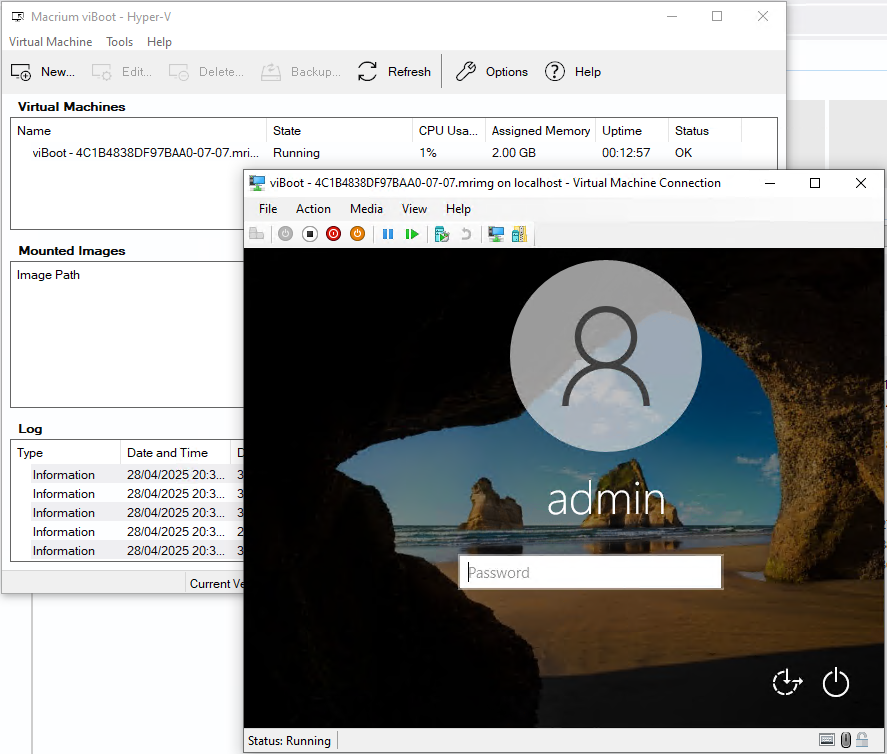This screenshot has width=887, height=754.
Task: Turn off the virtual machine with the stop icon
Action: tap(309, 233)
